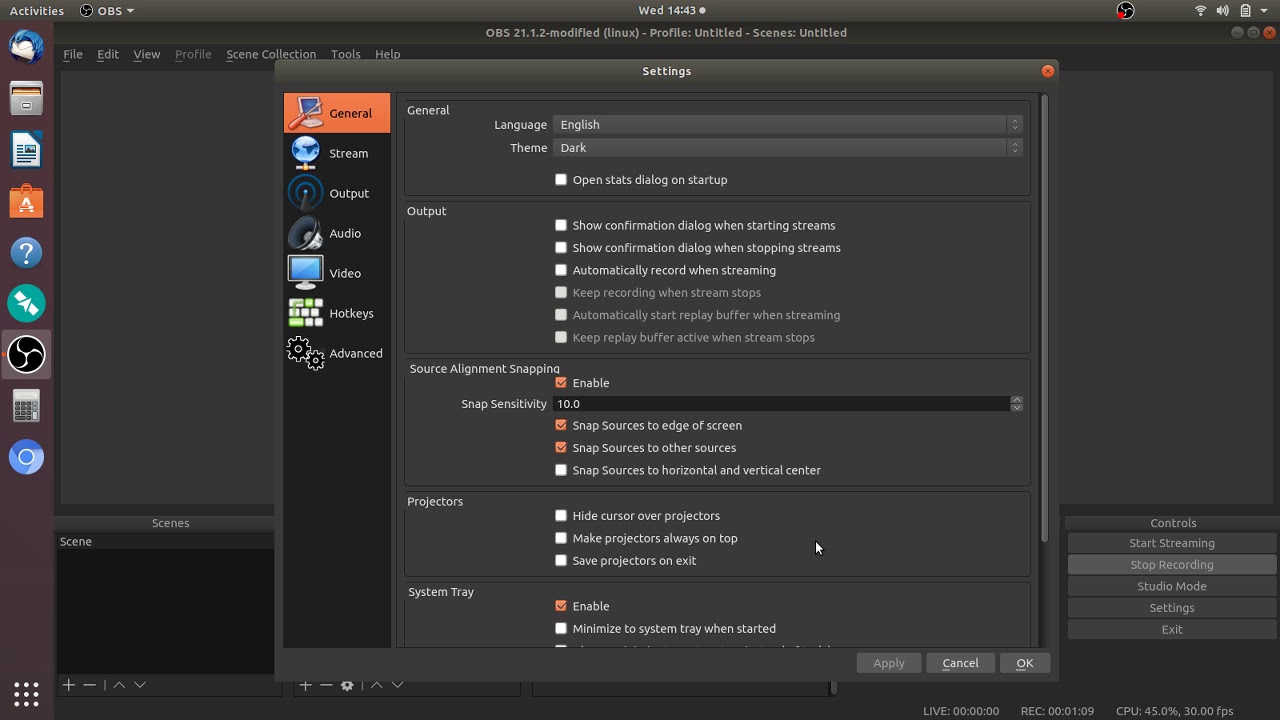Viewport: 1280px width, 720px height.
Task: Open the Chromium browser dock icon
Action: click(26, 458)
